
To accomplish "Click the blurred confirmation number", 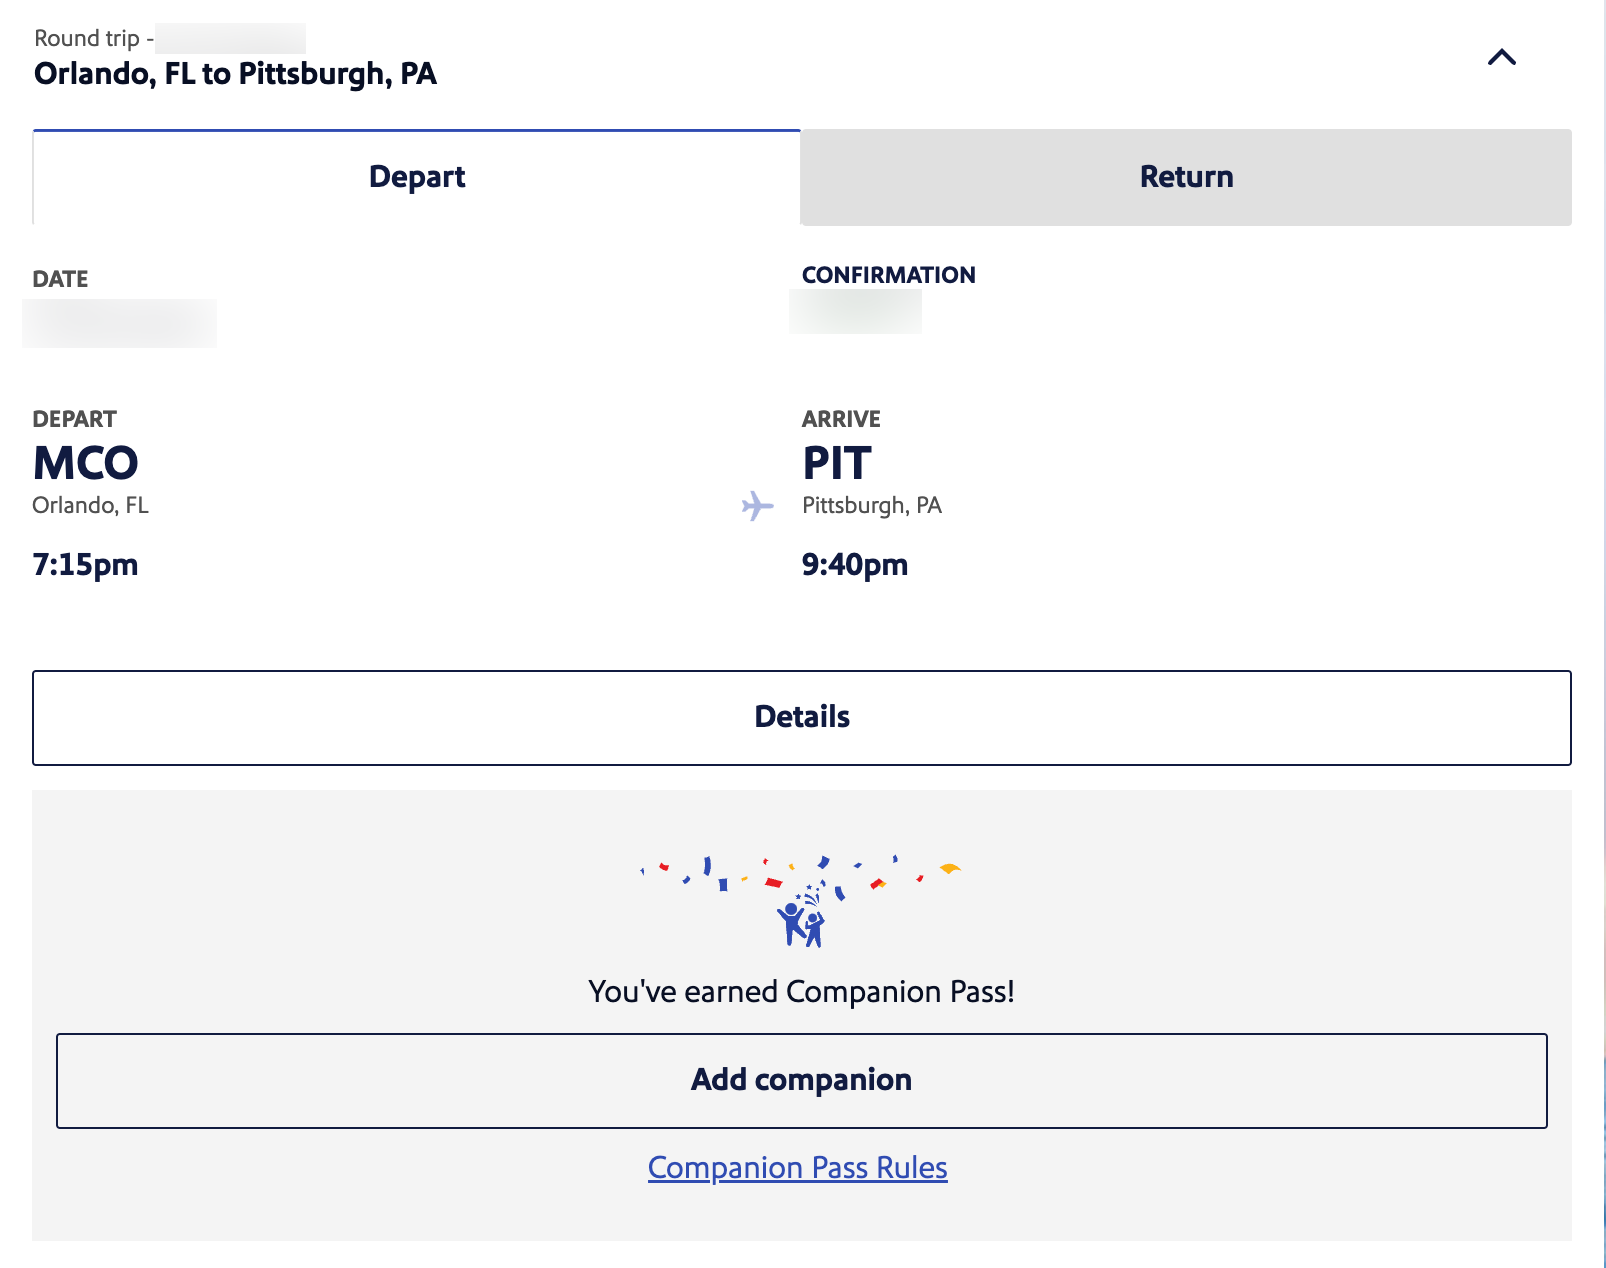I will coord(855,312).
